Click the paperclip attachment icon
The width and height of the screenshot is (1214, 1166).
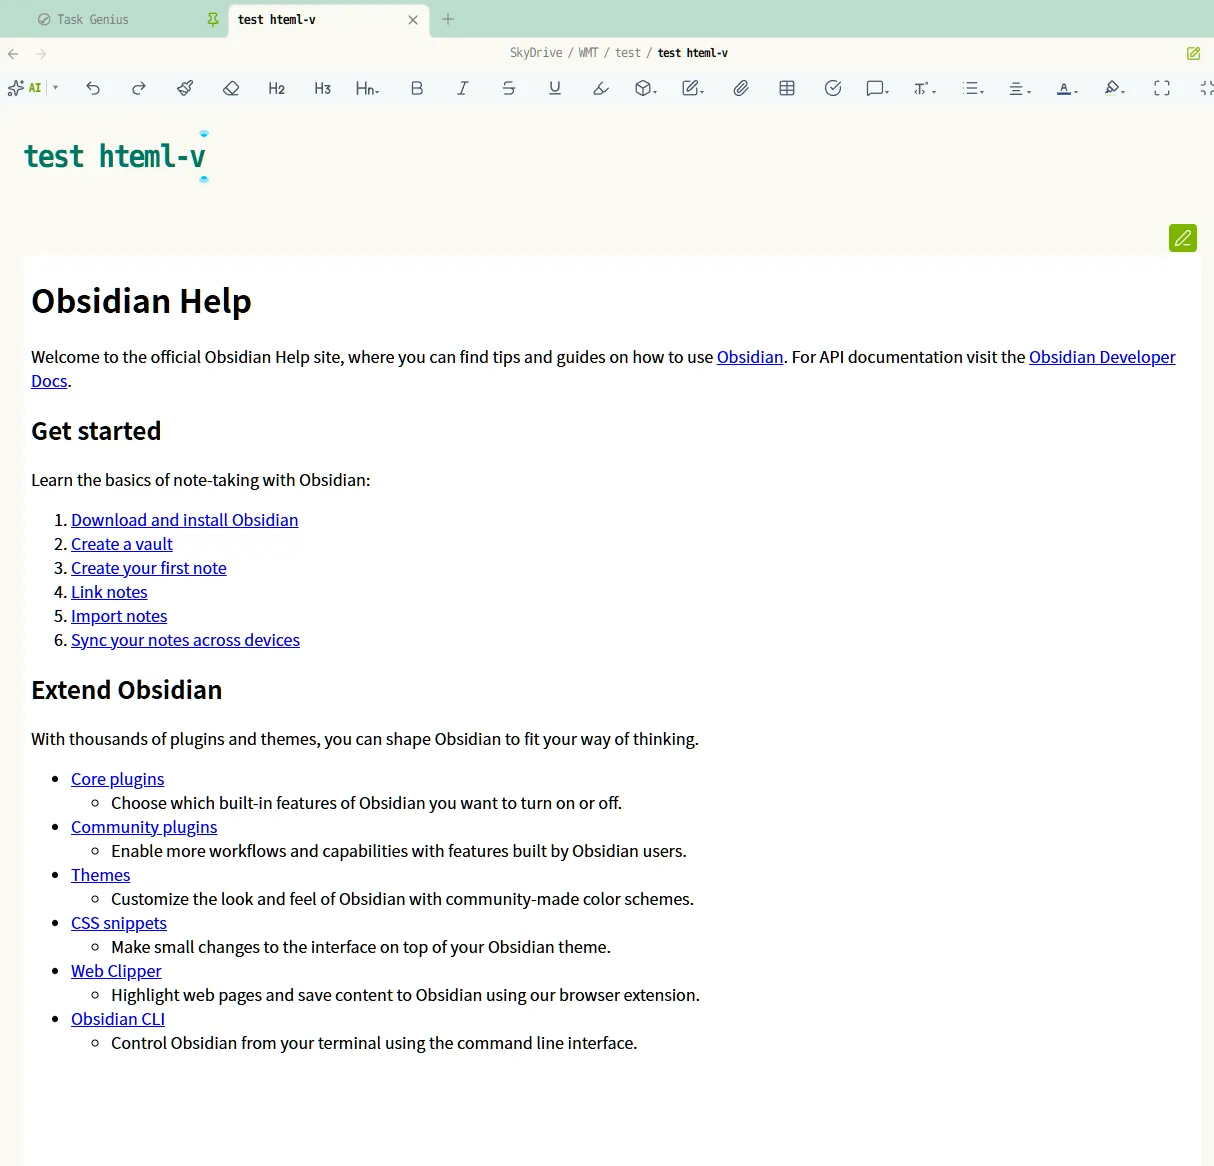741,88
